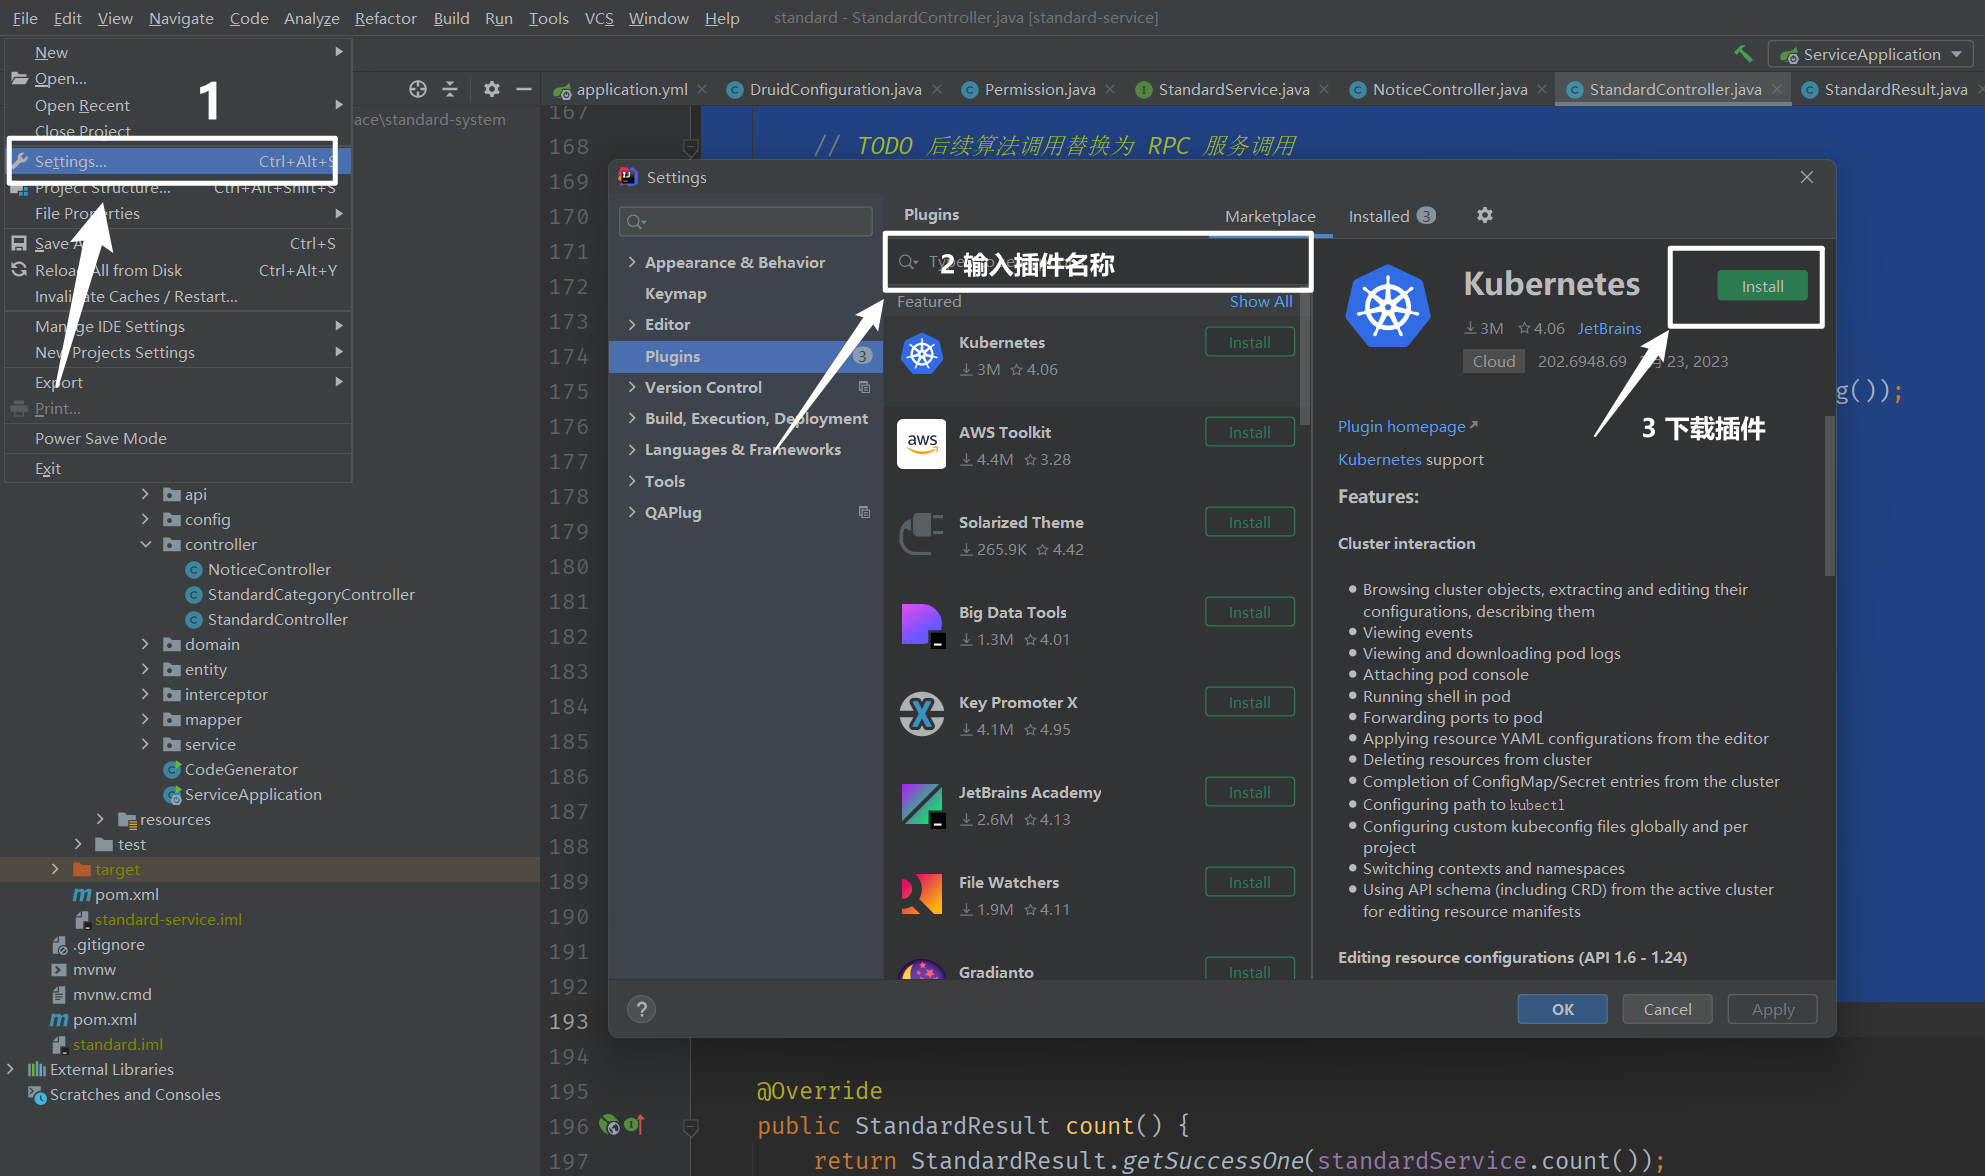Click the ServiceApplication run class icon
This screenshot has height=1176, width=1985.
172,794
